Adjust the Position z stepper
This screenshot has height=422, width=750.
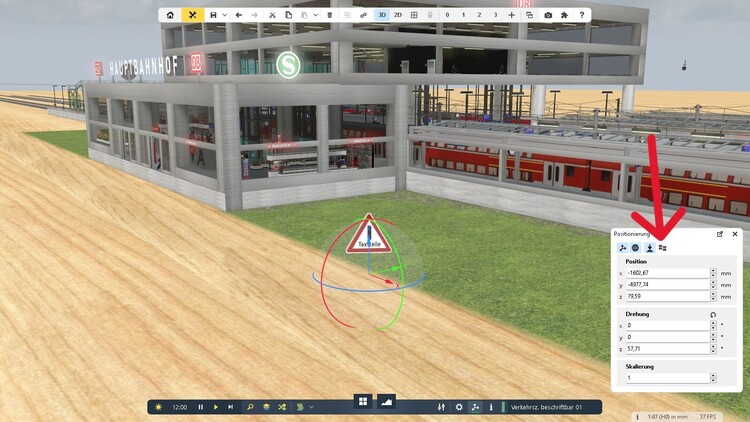[714, 297]
